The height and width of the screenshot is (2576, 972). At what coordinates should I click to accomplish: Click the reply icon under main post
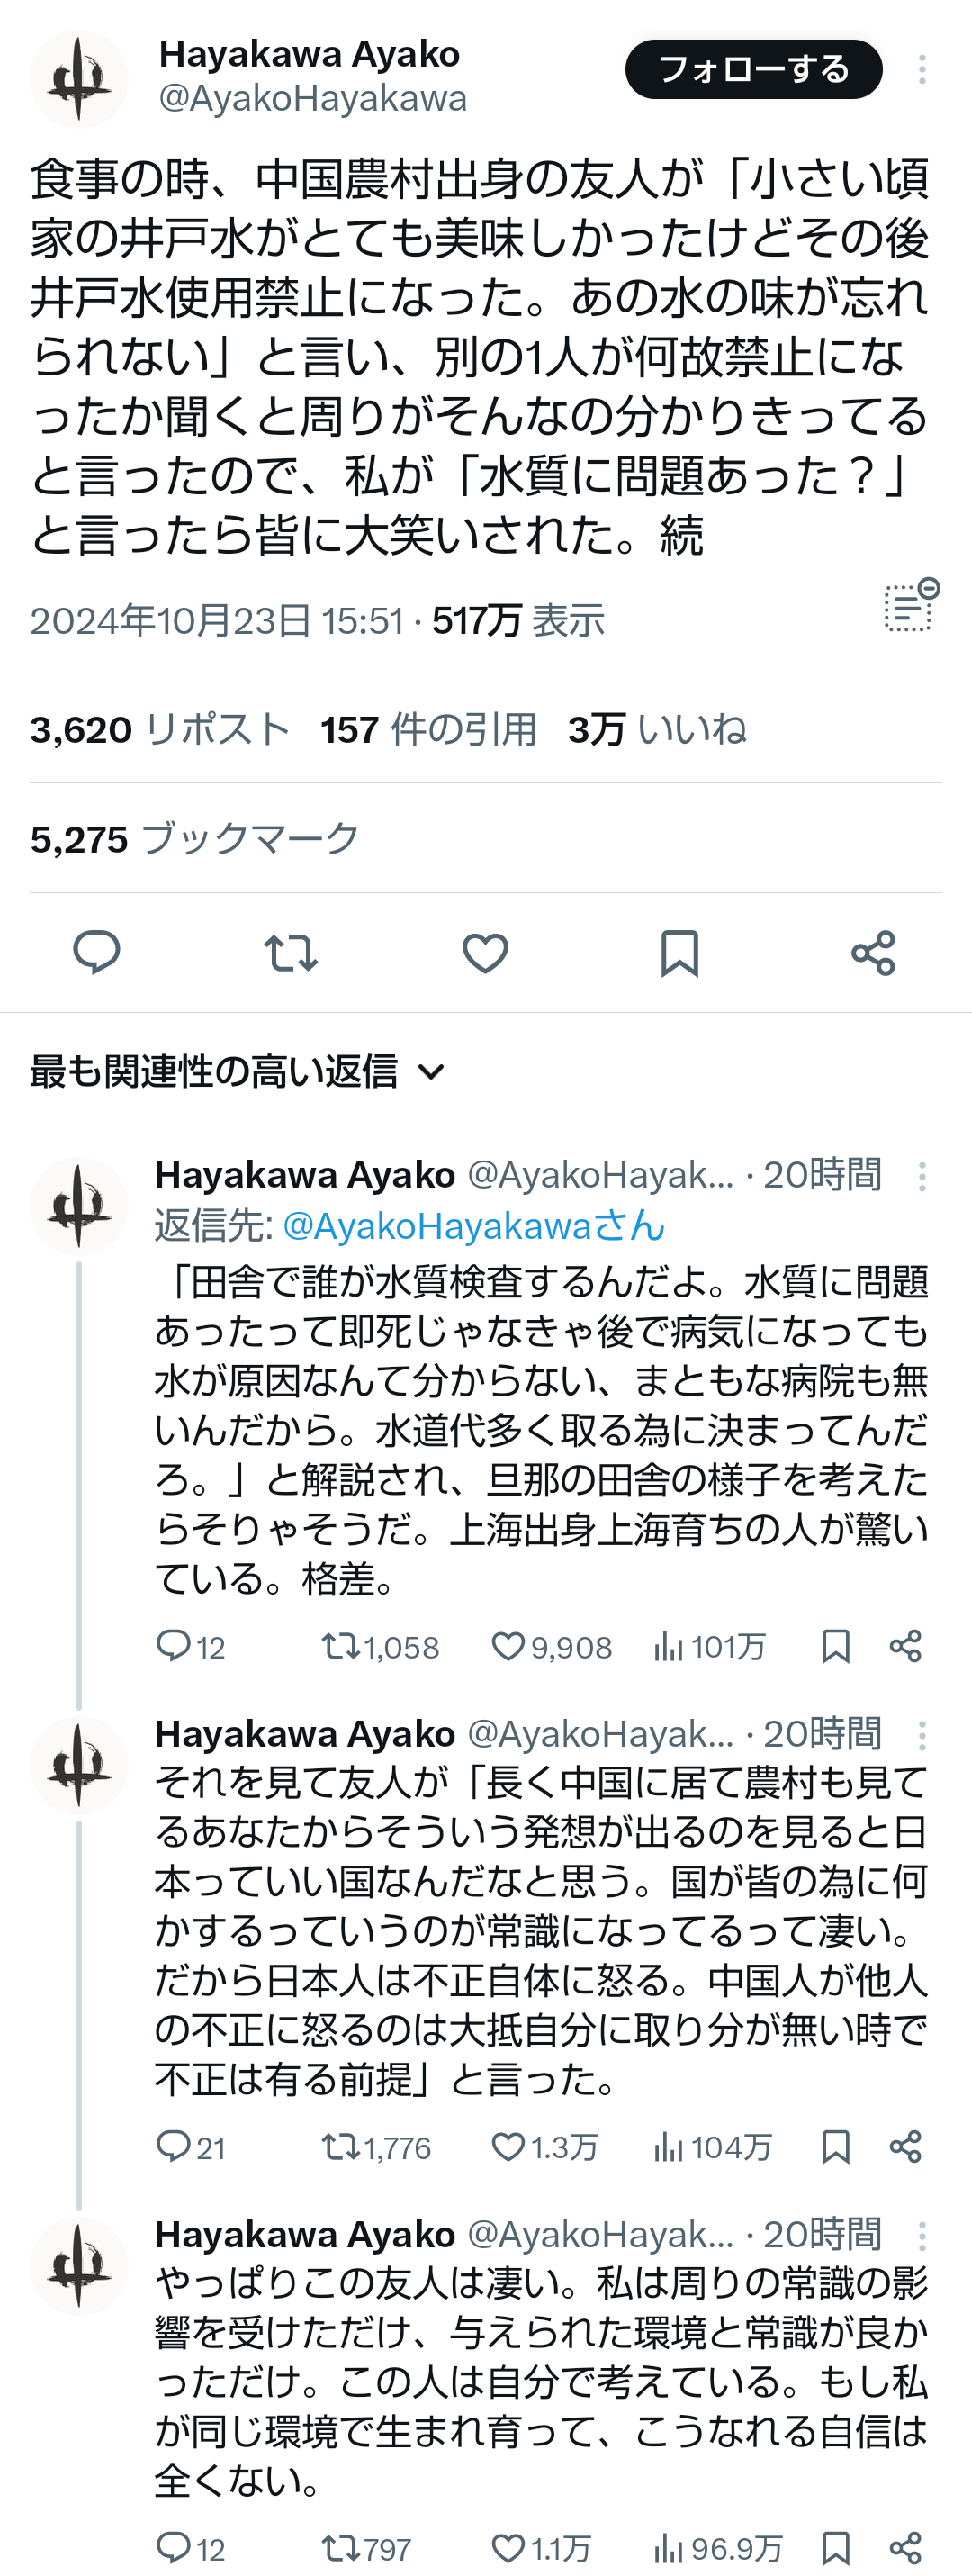pos(97,951)
